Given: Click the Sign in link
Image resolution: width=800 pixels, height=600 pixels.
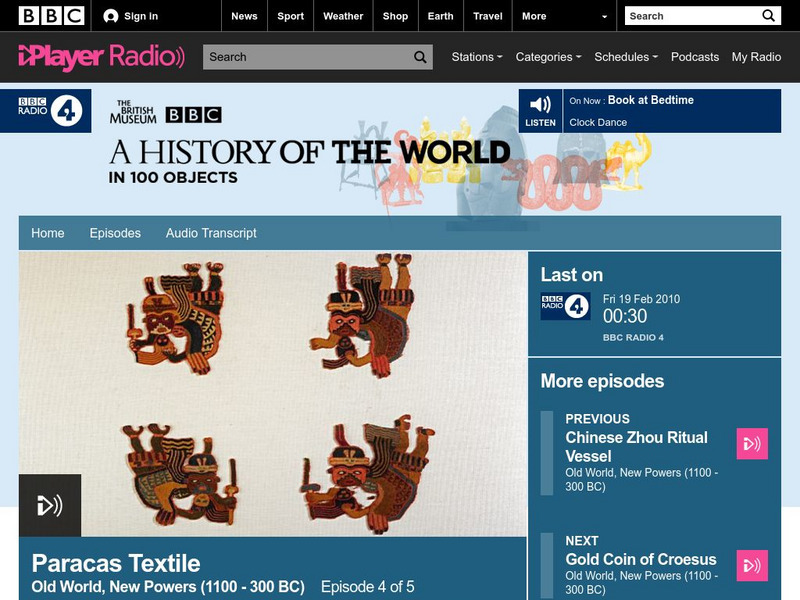Looking at the screenshot, I should click(141, 16).
